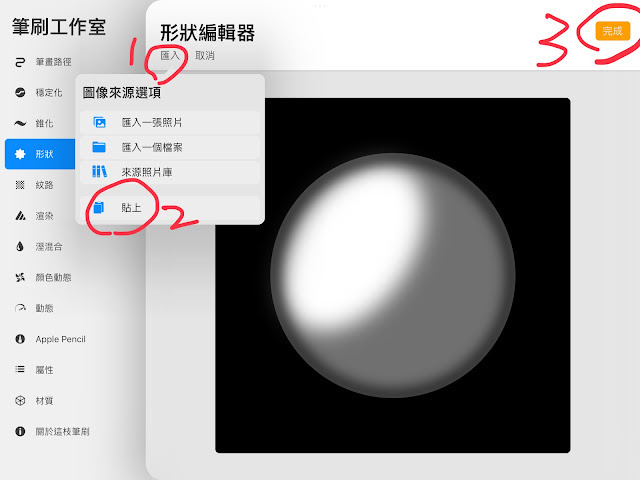Select the 紋路 grain icon
This screenshot has width=640, height=480.
click(20, 185)
